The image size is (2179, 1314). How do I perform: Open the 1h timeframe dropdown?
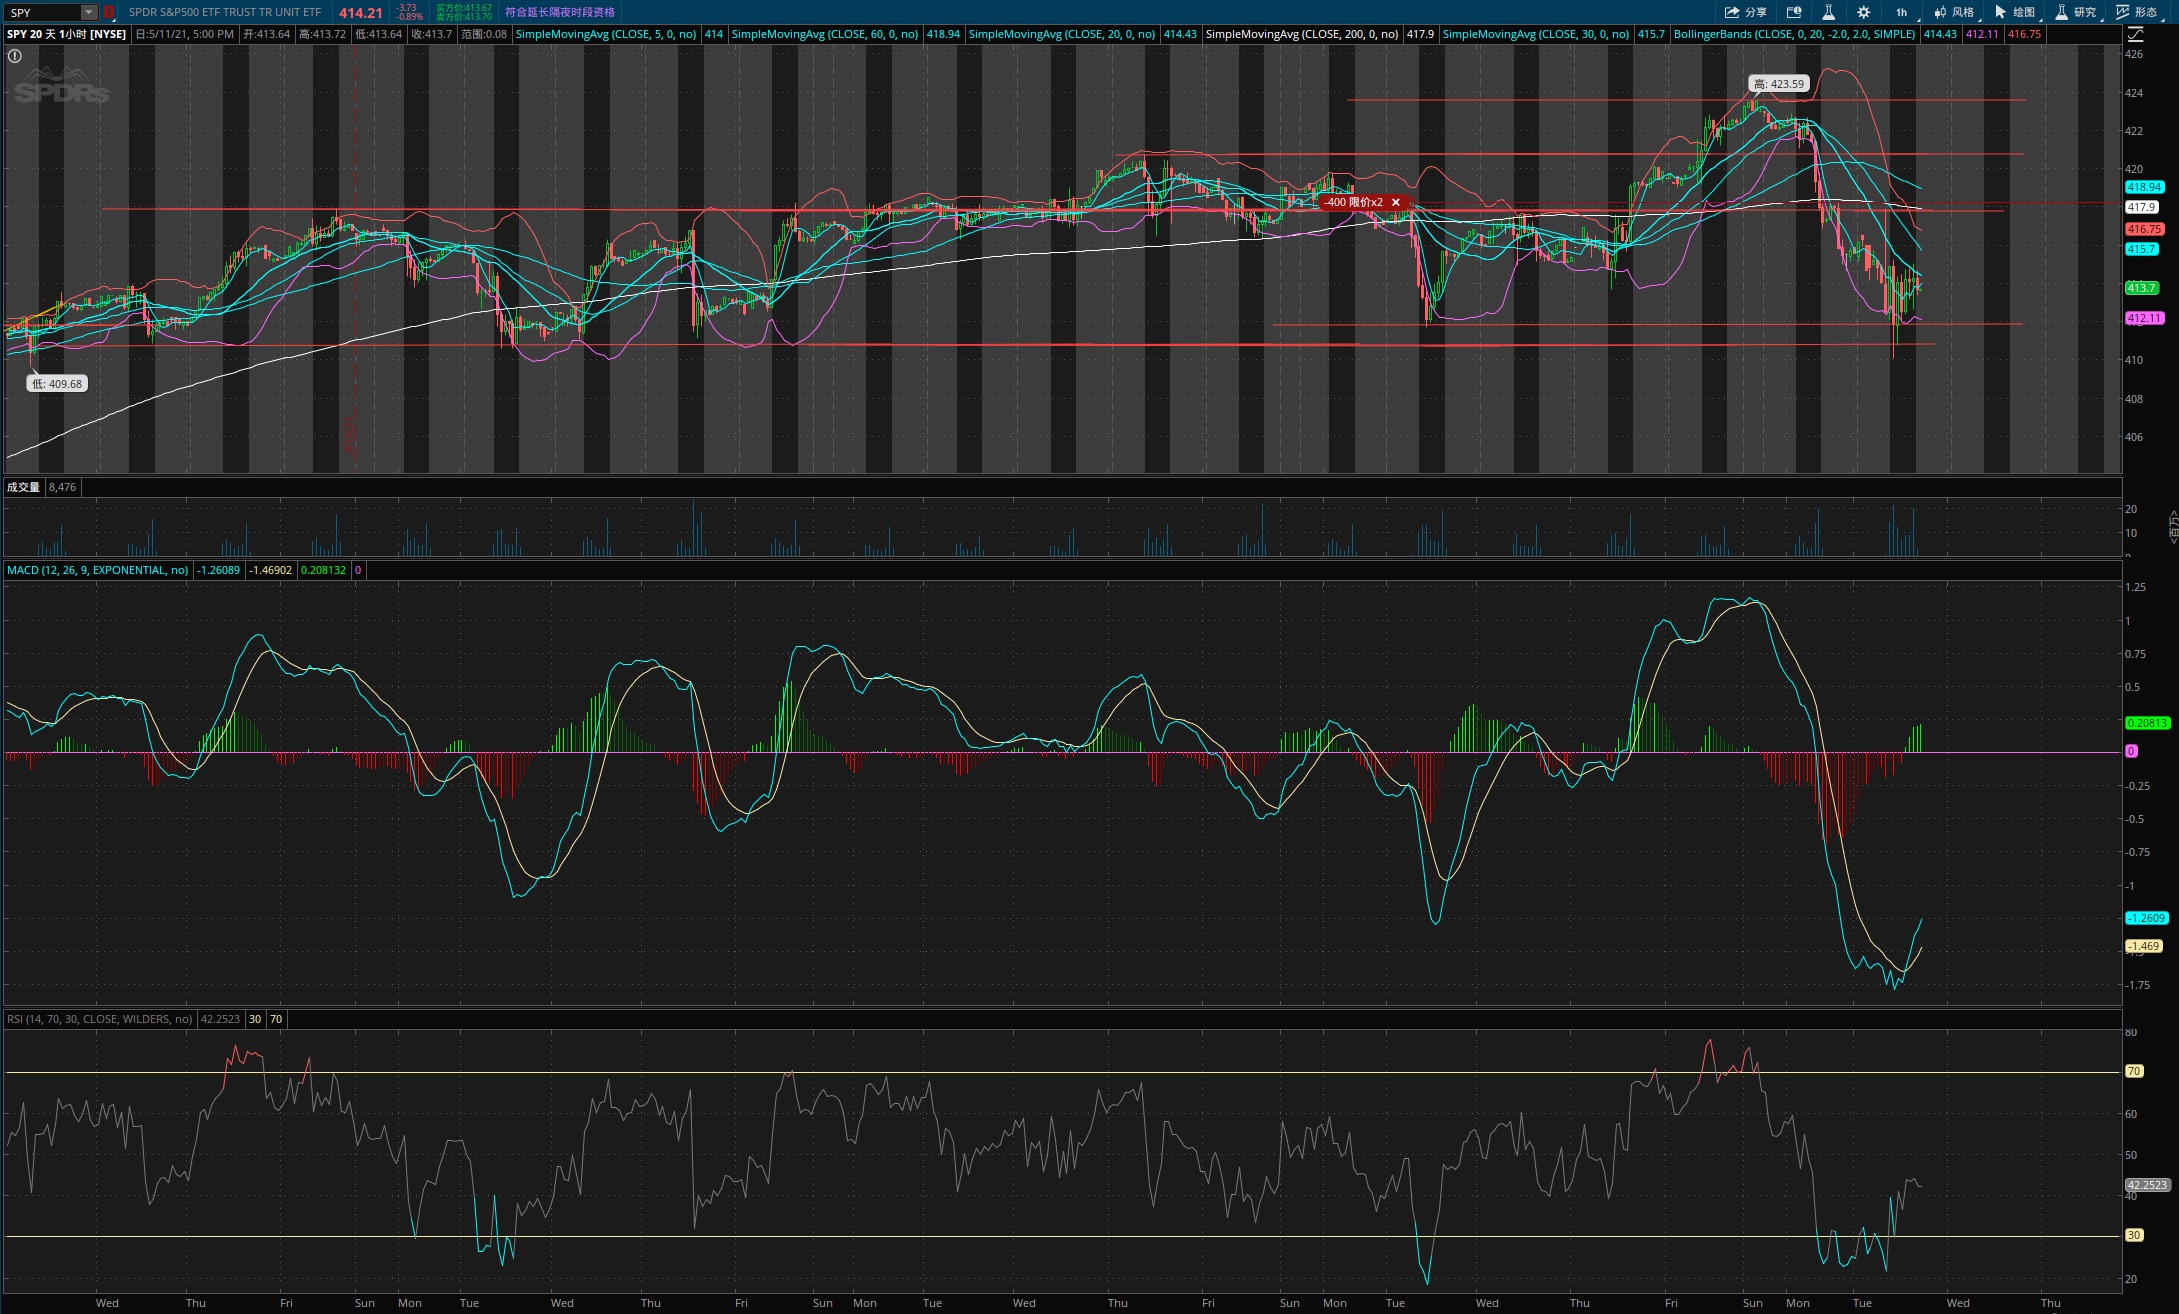[x=1901, y=12]
